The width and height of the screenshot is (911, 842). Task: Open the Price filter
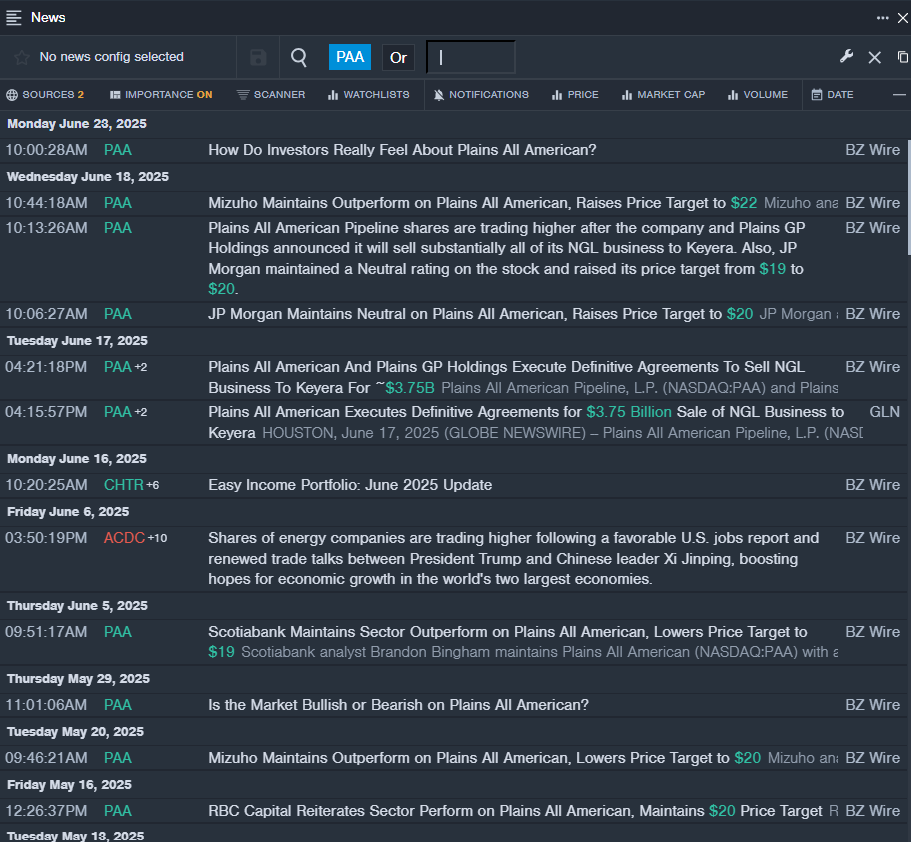click(x=575, y=95)
